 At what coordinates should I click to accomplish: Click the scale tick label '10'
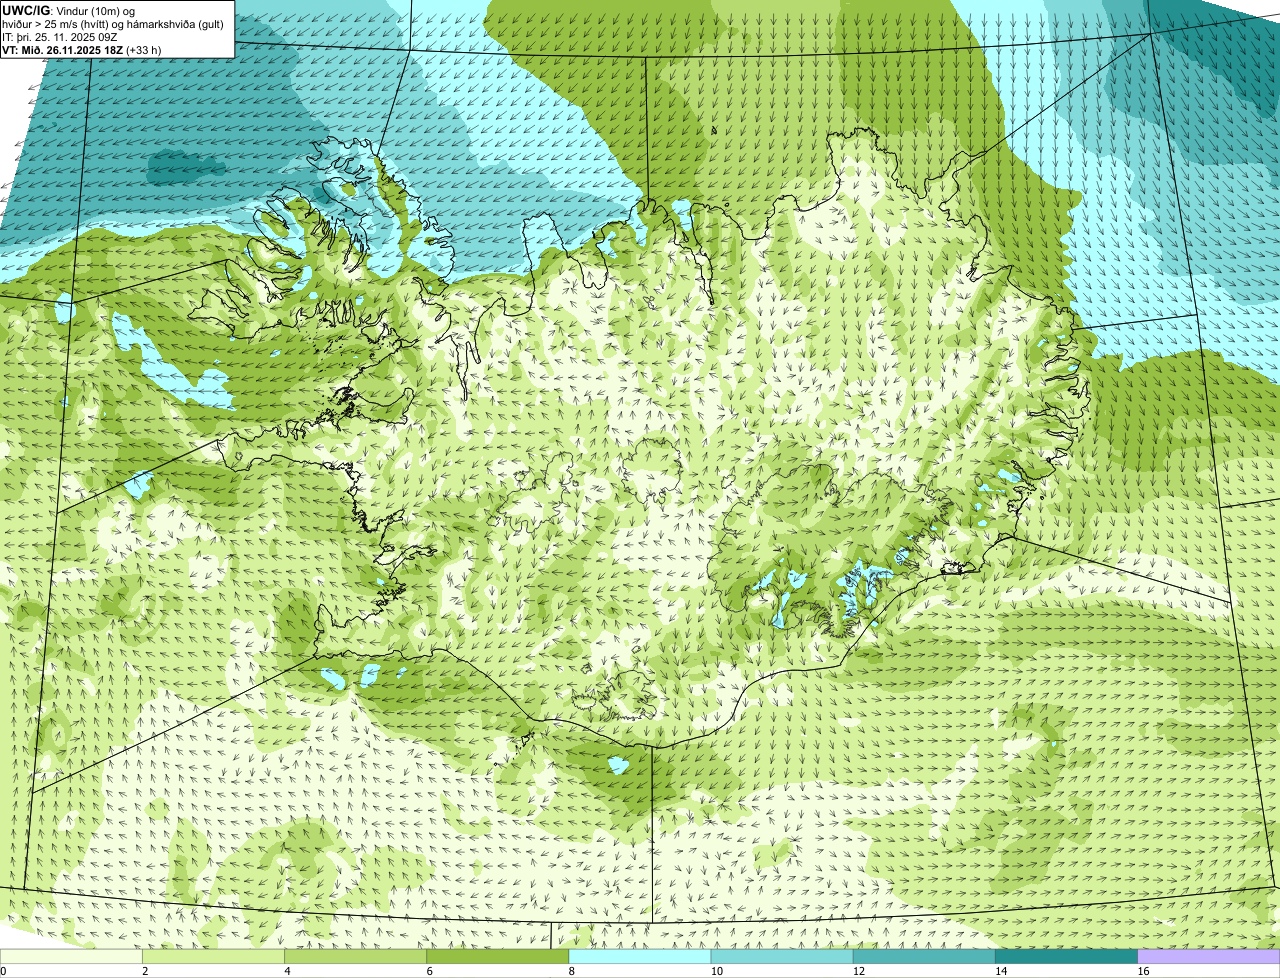(x=717, y=971)
